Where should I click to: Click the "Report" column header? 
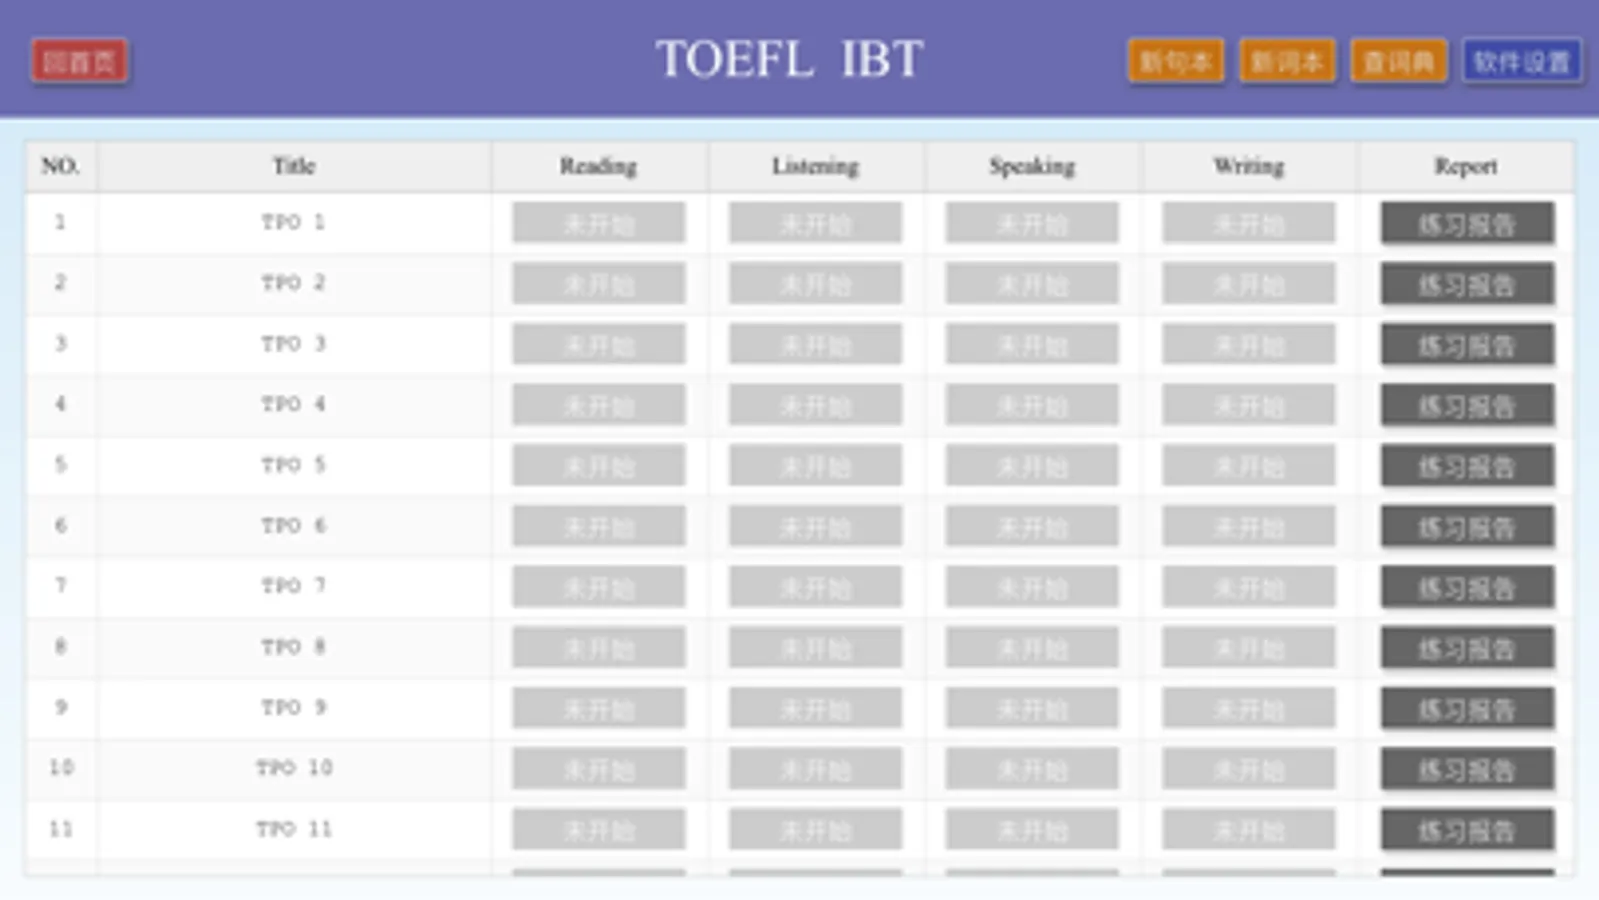pos(1466,166)
